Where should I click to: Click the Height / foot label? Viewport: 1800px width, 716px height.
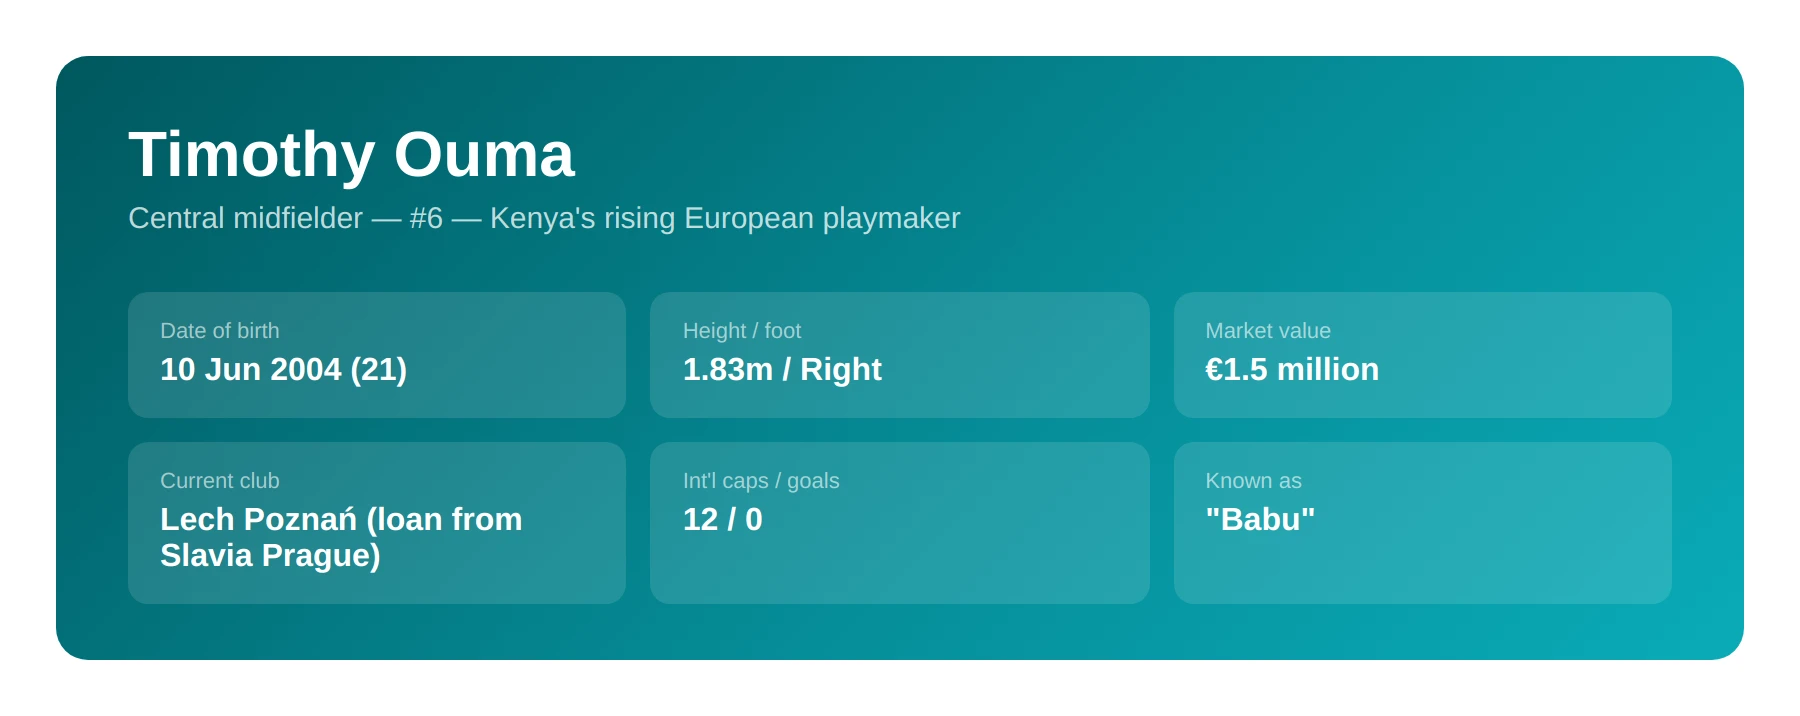pyautogui.click(x=742, y=331)
